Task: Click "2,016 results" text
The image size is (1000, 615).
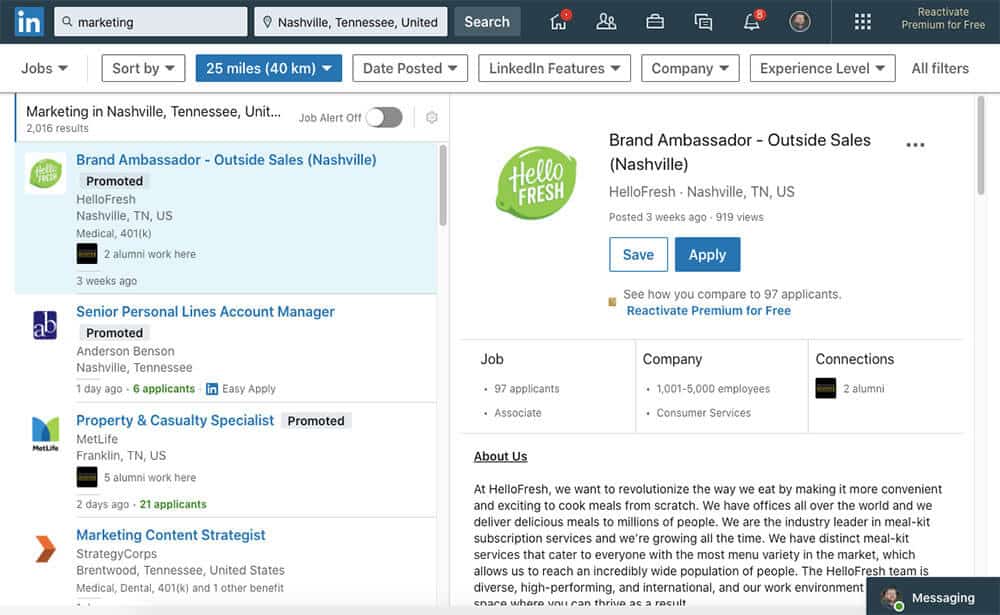Action: [x=57, y=128]
